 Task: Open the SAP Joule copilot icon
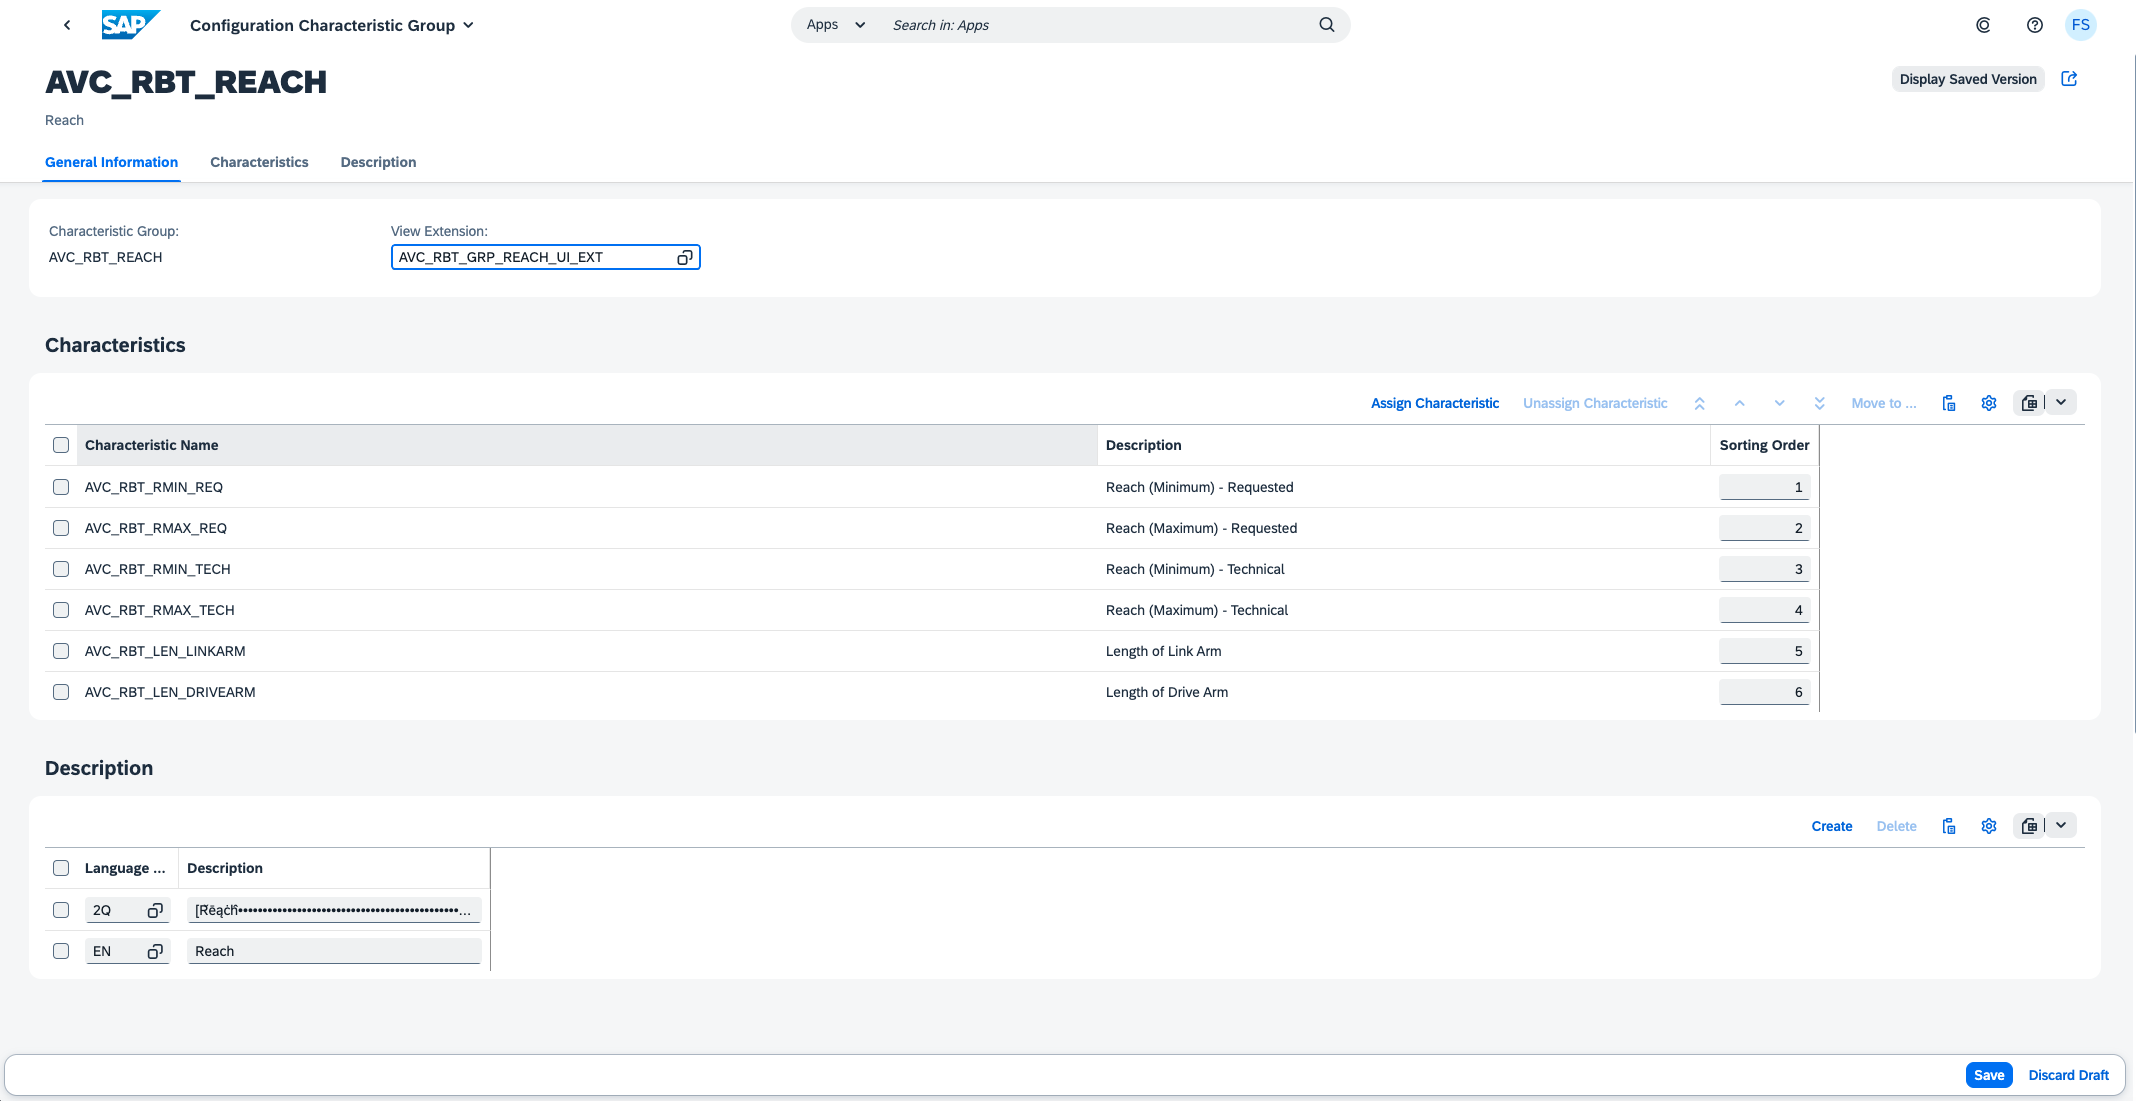1983,25
